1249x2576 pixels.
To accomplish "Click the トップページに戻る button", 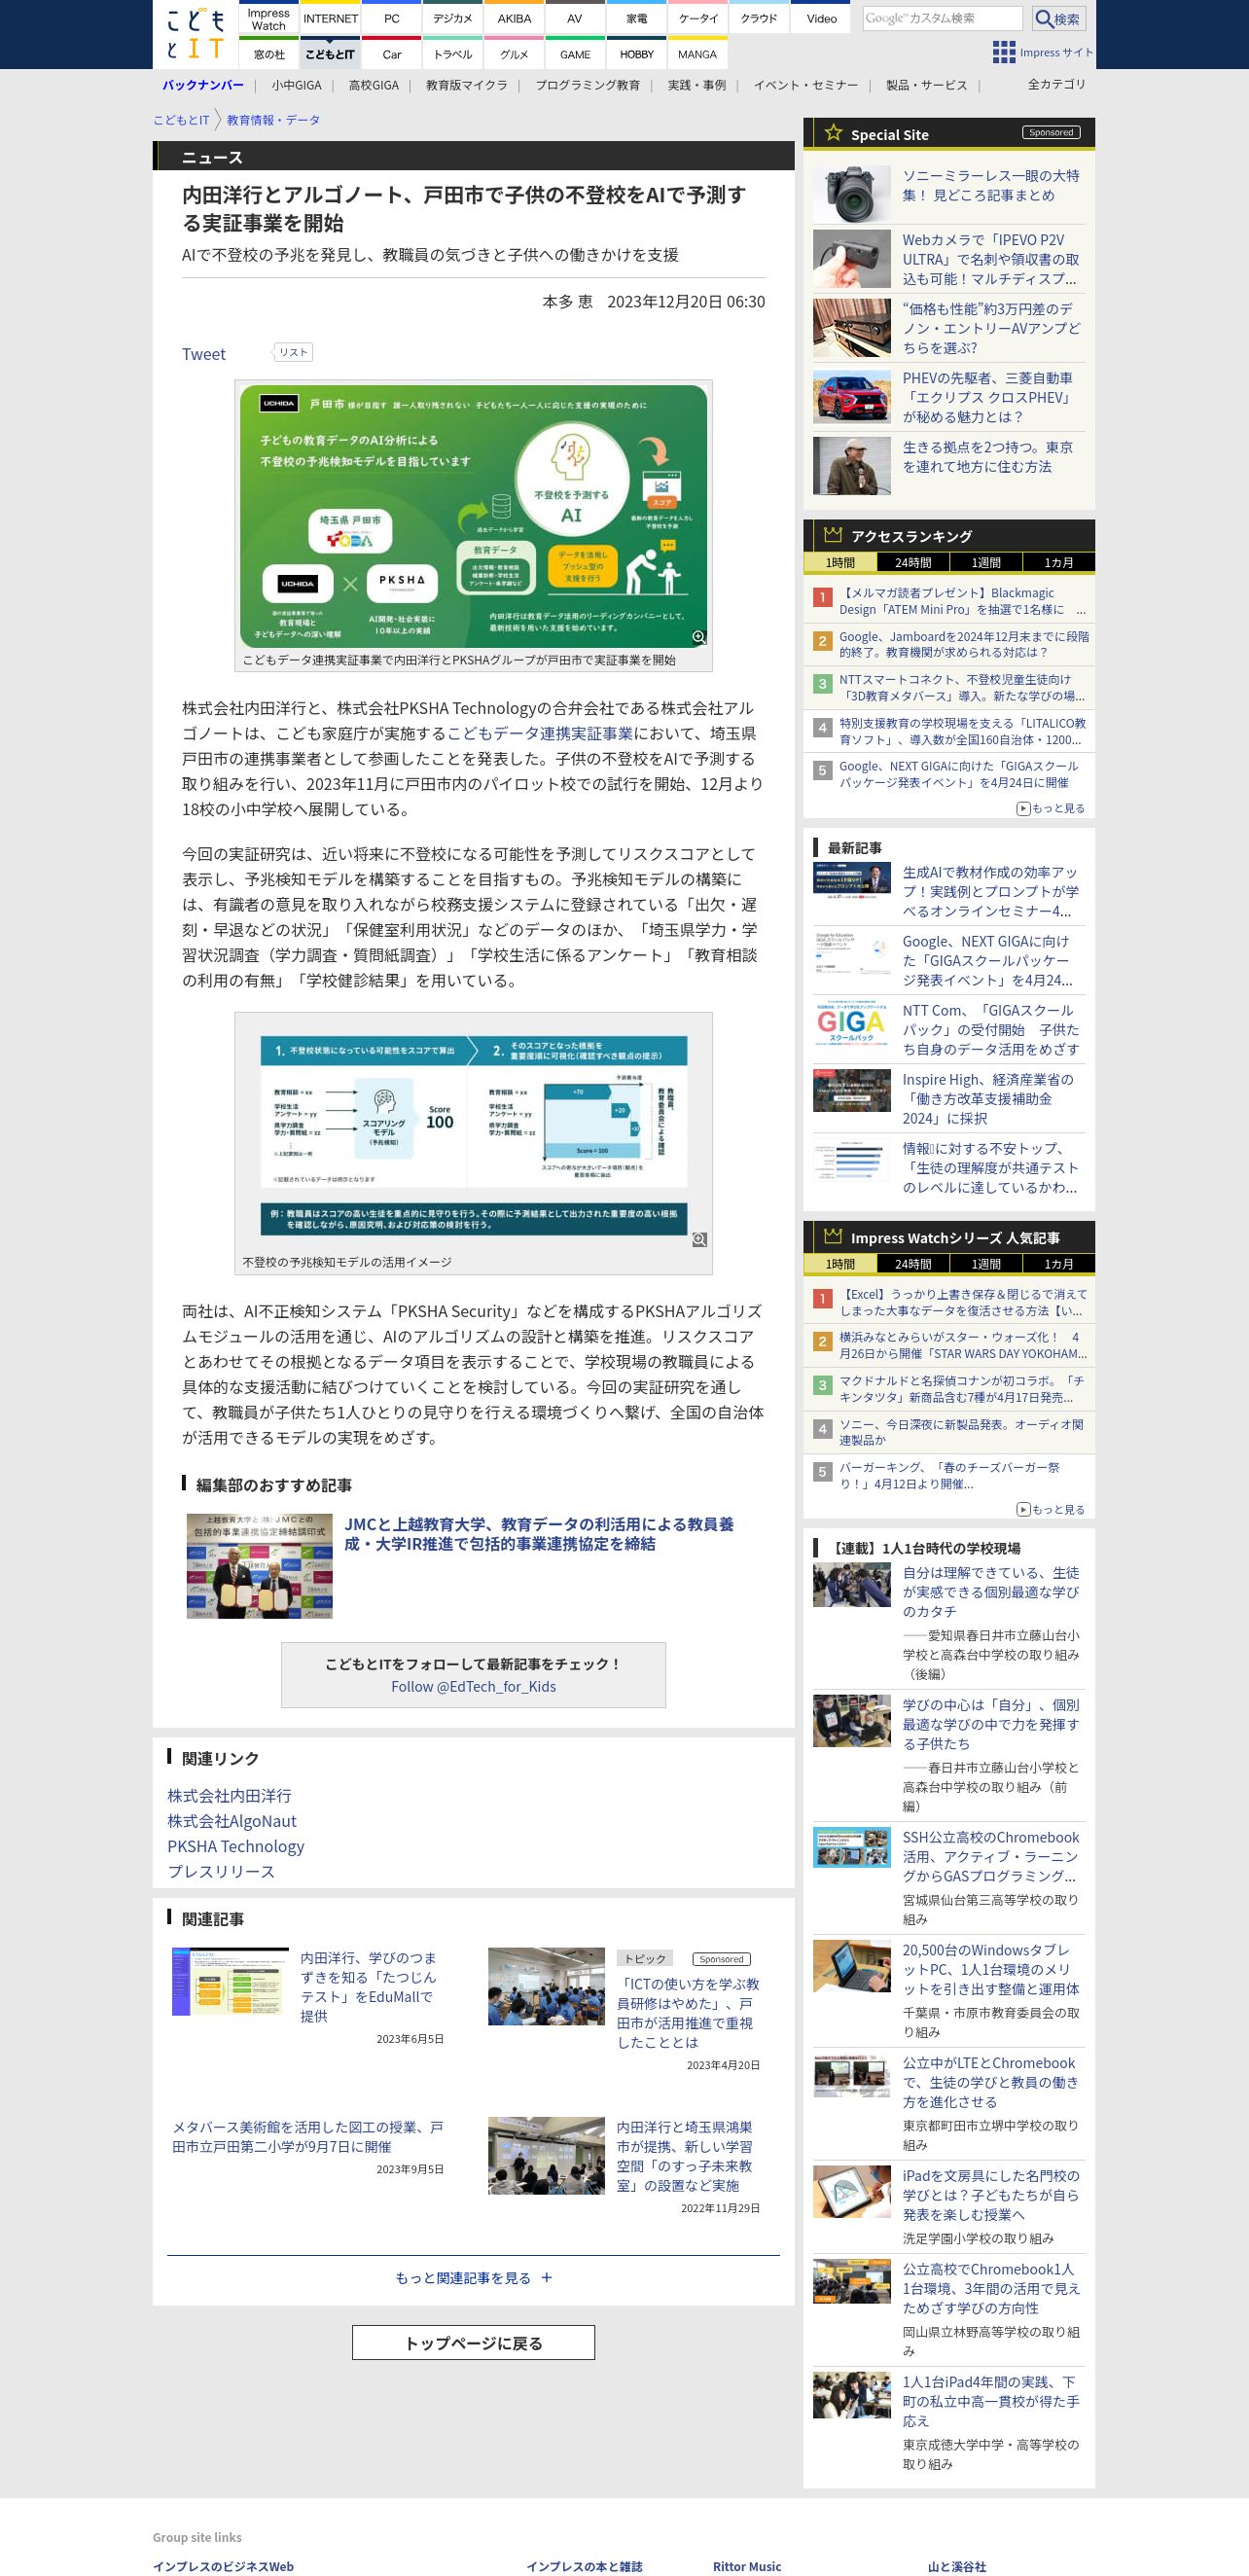I will click(x=473, y=2342).
